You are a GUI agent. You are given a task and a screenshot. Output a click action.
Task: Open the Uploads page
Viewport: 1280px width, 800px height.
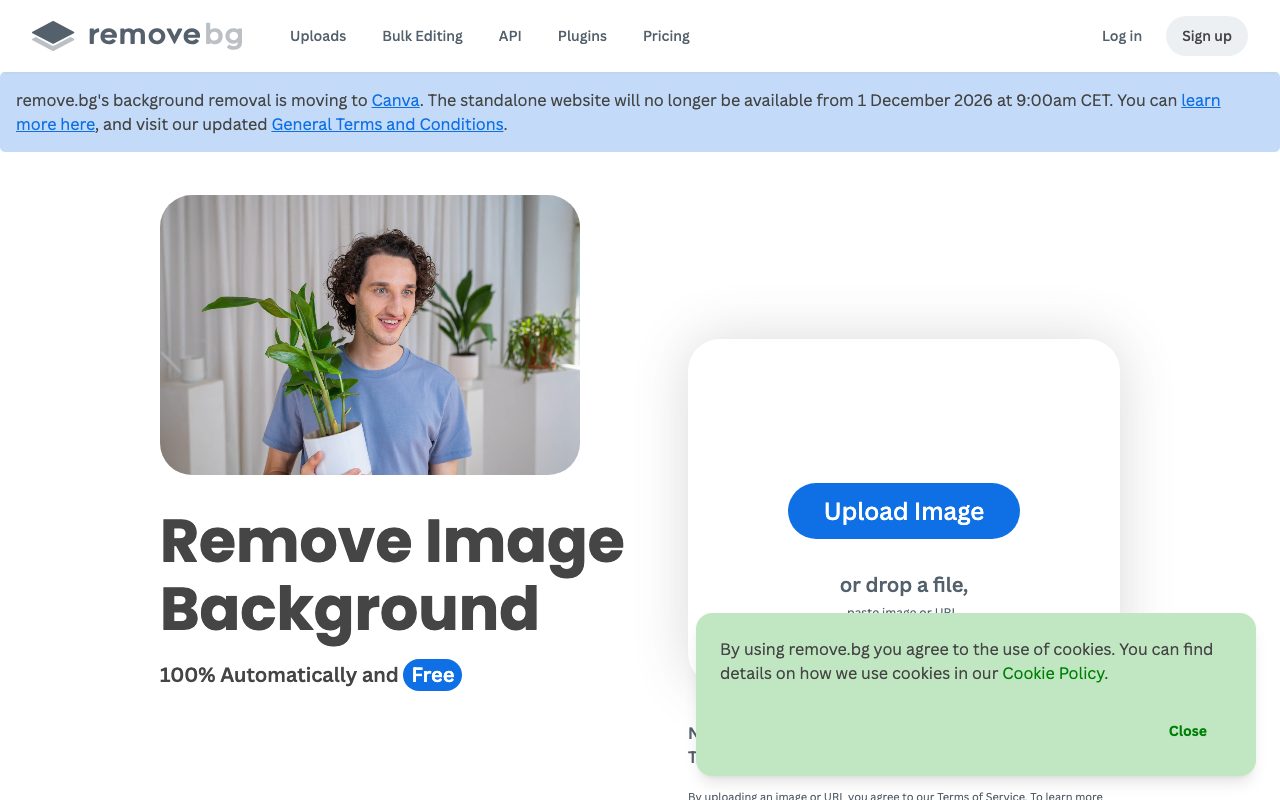[318, 36]
